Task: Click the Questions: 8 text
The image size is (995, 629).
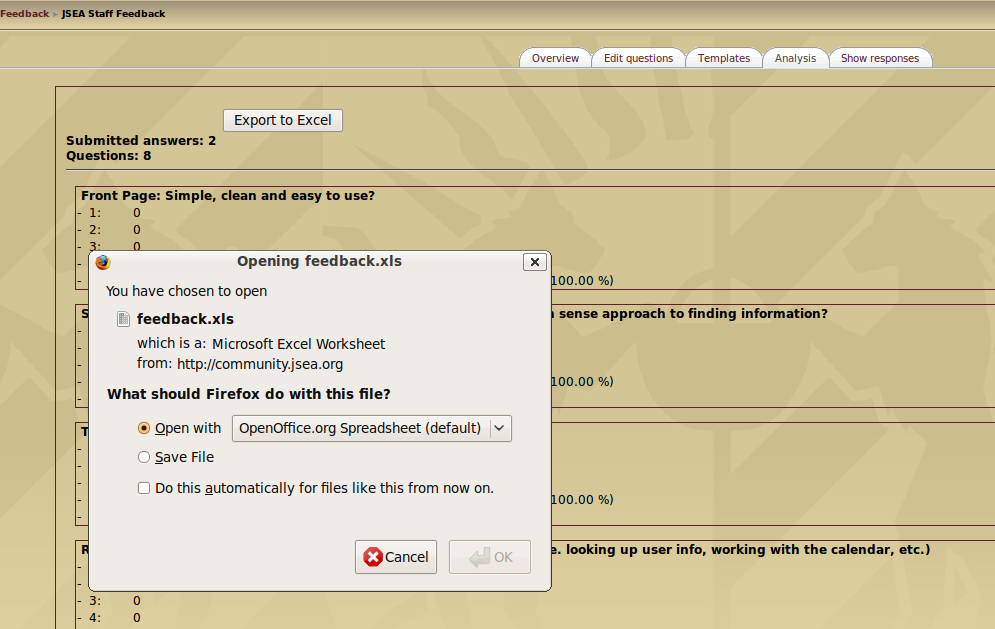Action: pyautogui.click(x=109, y=156)
